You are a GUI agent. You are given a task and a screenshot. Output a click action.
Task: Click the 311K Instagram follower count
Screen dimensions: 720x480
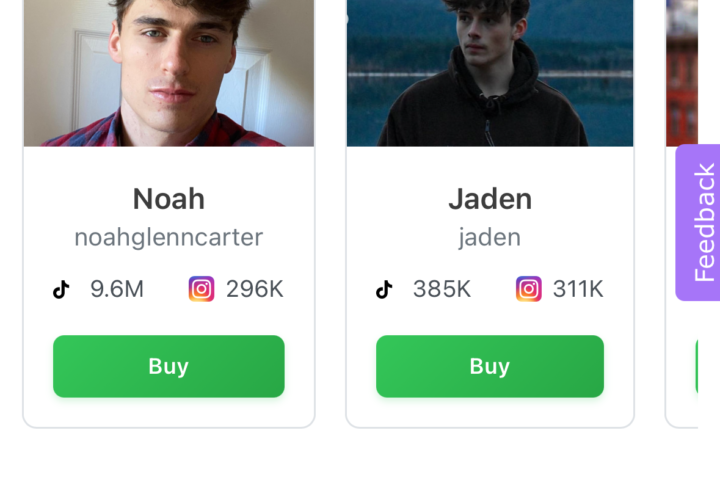[578, 290]
